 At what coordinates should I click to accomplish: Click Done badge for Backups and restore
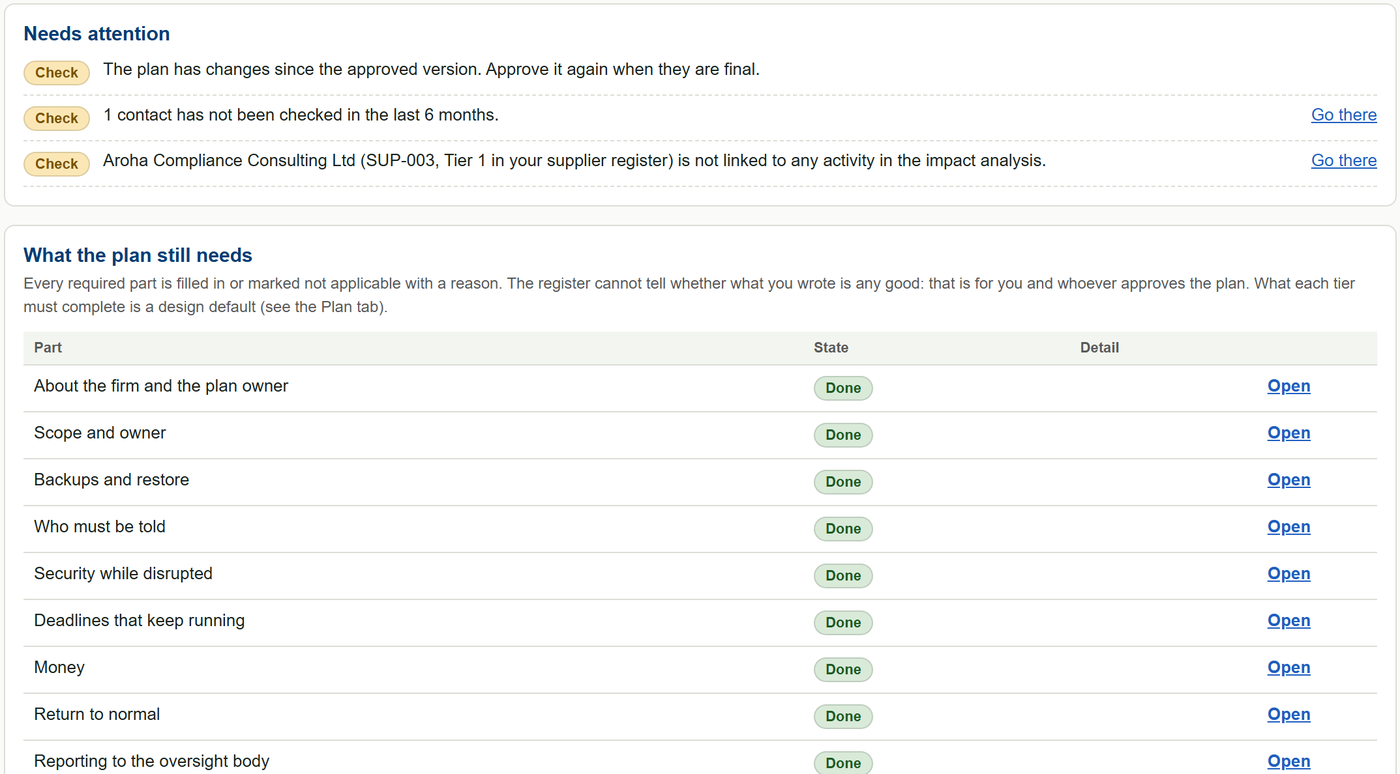843,482
